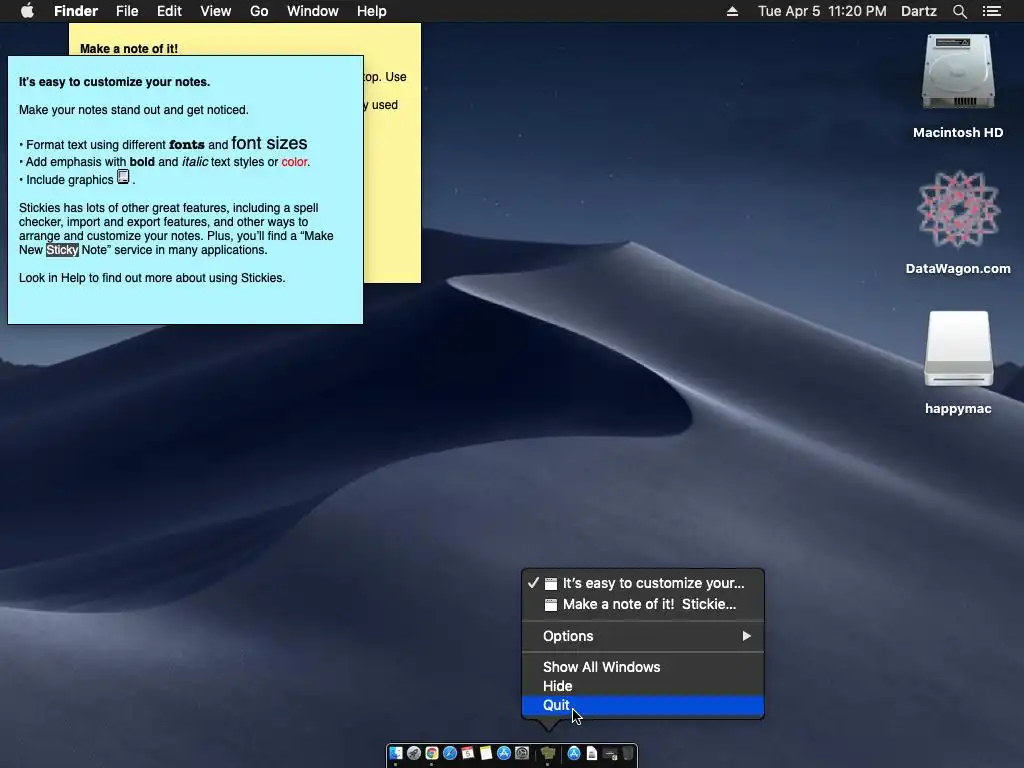Click "Make a note of it!" yellow note title
The image size is (1024, 768).
click(x=129, y=48)
